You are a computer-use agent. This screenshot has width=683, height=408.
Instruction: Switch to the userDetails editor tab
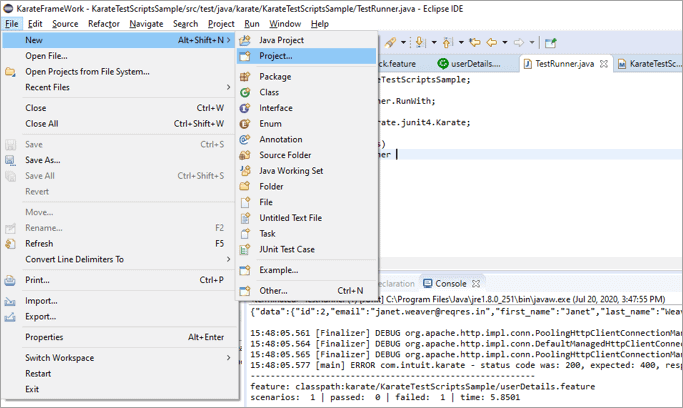[x=470, y=64]
